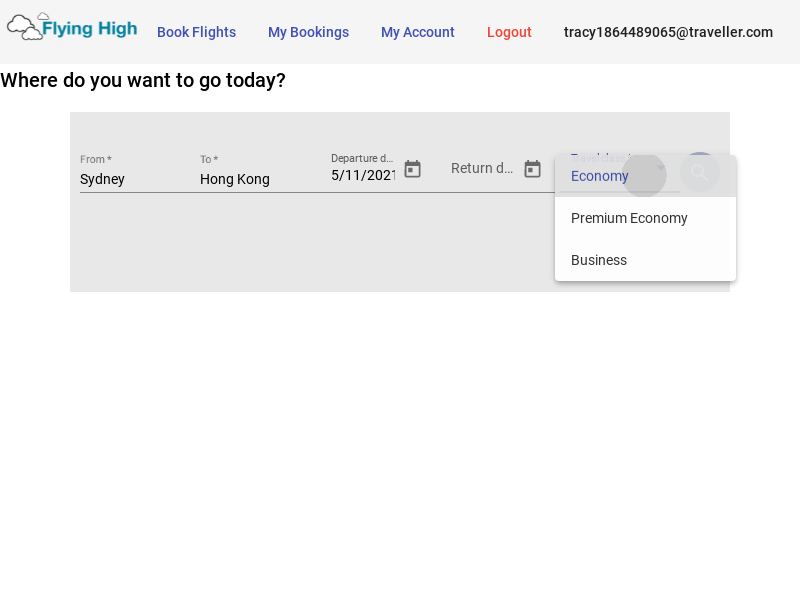Open the Departure date calendar picker
Screen dimensions: 800x600
pyautogui.click(x=412, y=169)
